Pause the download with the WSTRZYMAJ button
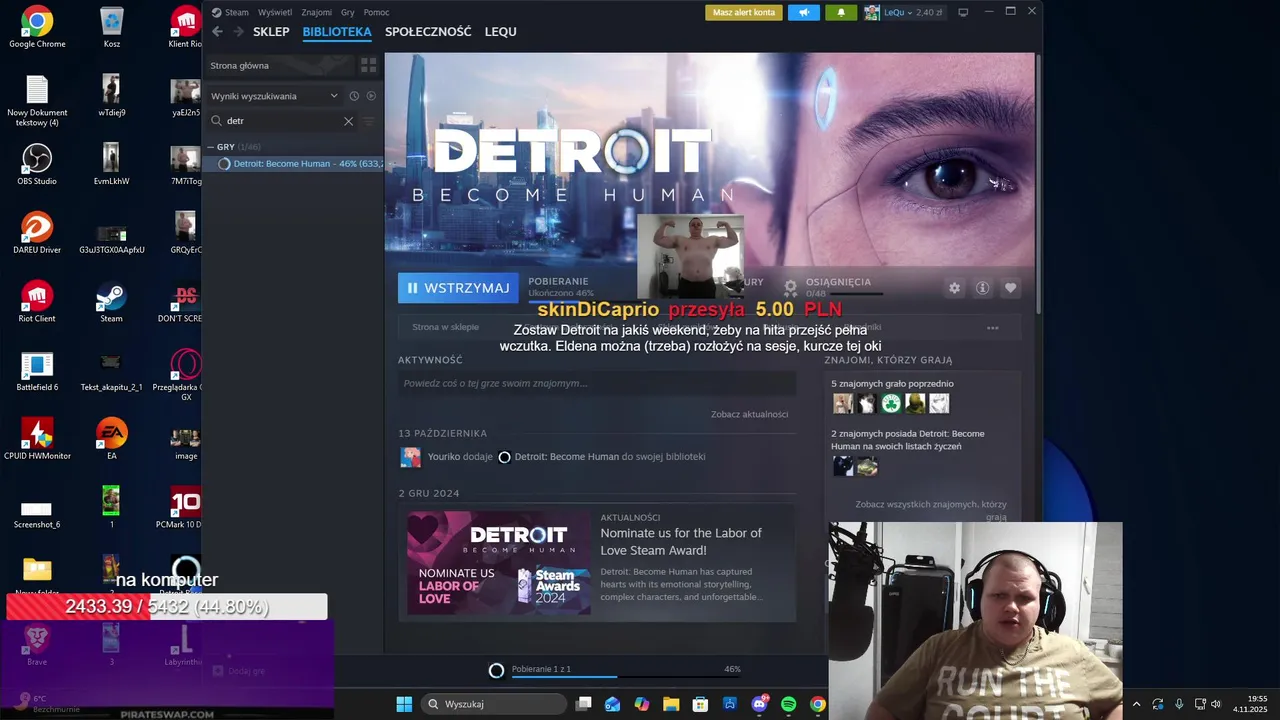This screenshot has height=720, width=1280. pos(458,288)
